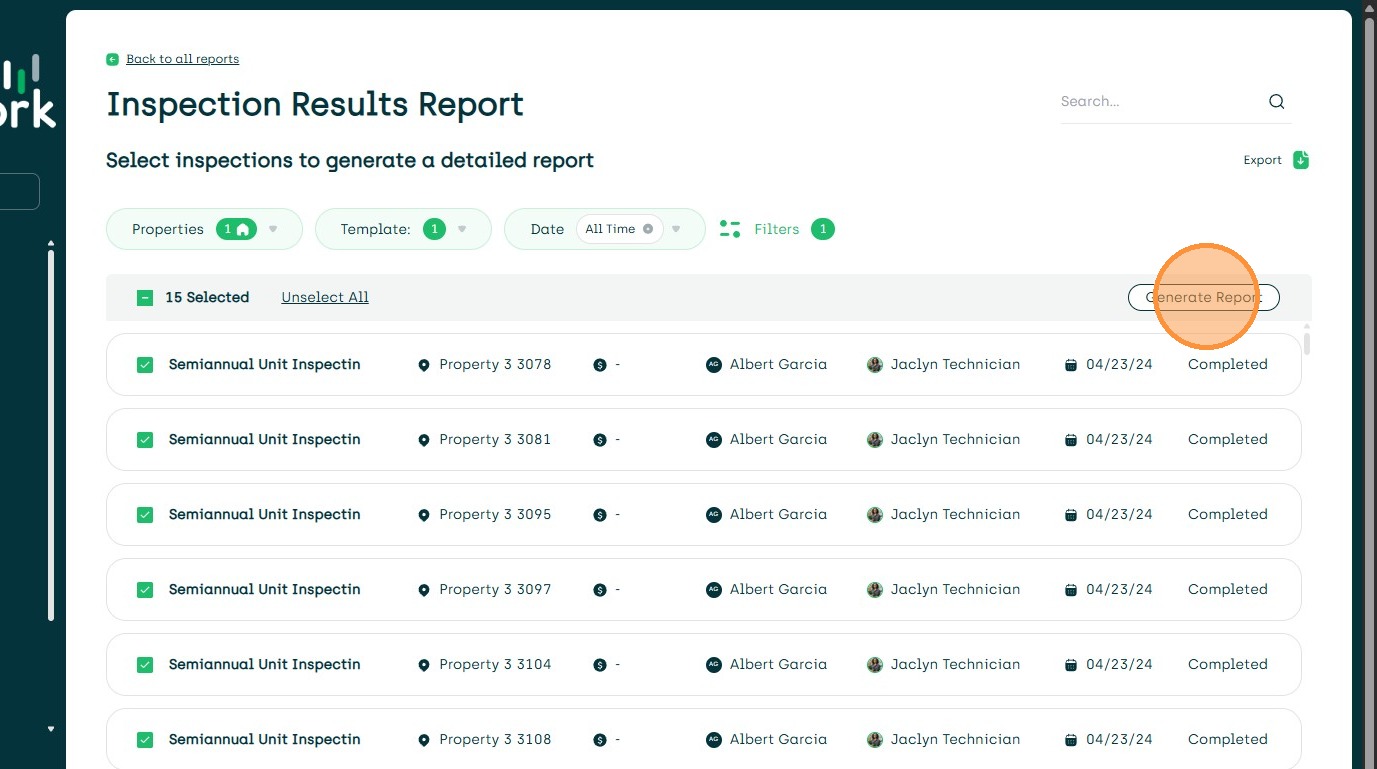Focus the Search input field
Screen dimensions: 1377x769
1155,101
